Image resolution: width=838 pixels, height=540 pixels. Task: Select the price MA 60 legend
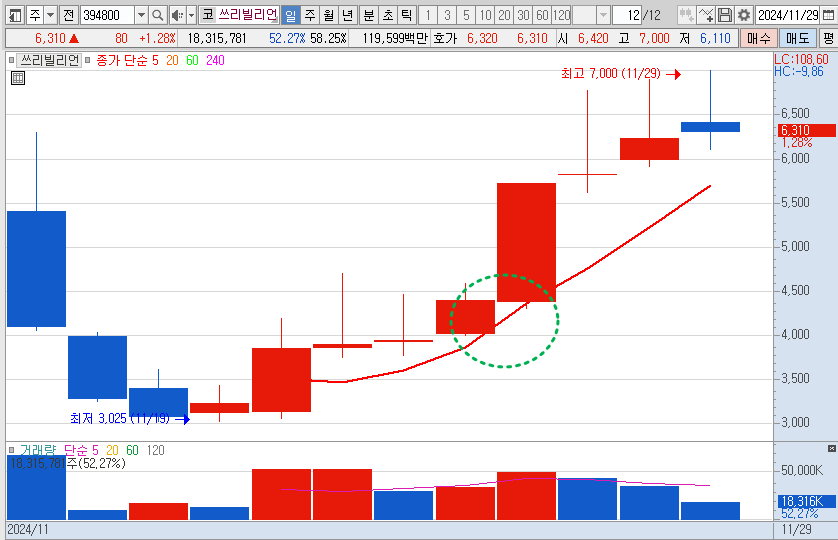[192, 60]
